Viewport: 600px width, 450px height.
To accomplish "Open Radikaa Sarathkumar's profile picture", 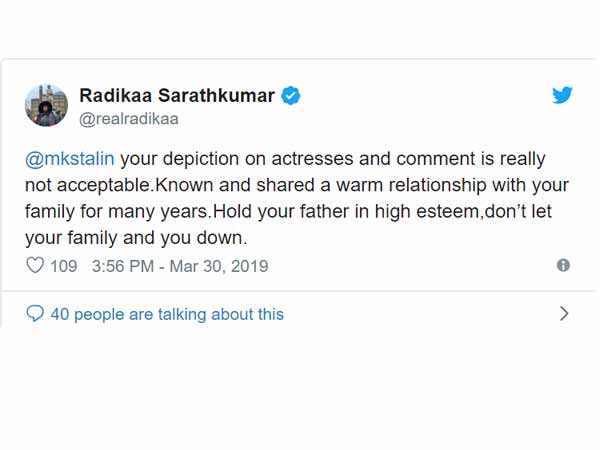I will (46, 105).
